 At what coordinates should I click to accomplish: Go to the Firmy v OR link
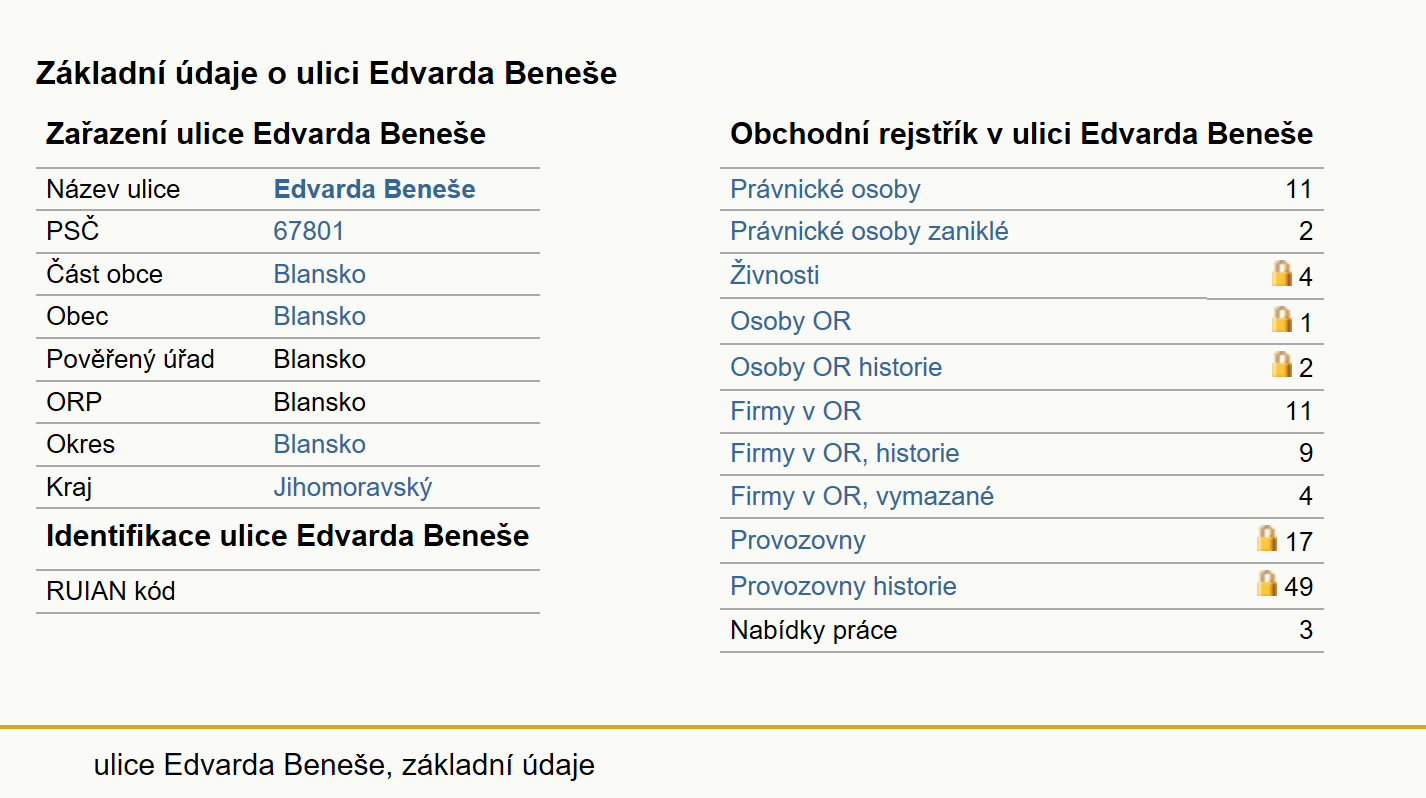tap(795, 411)
